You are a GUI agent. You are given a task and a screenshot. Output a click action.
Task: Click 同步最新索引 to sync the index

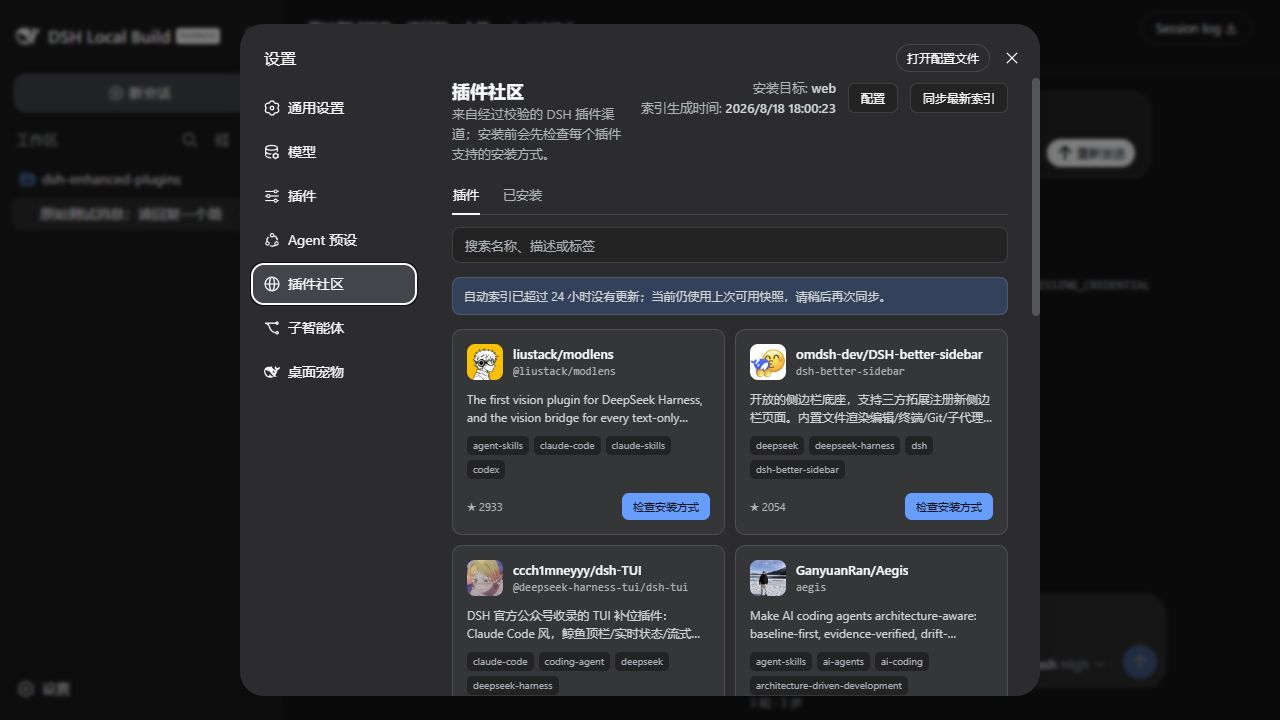coord(959,98)
